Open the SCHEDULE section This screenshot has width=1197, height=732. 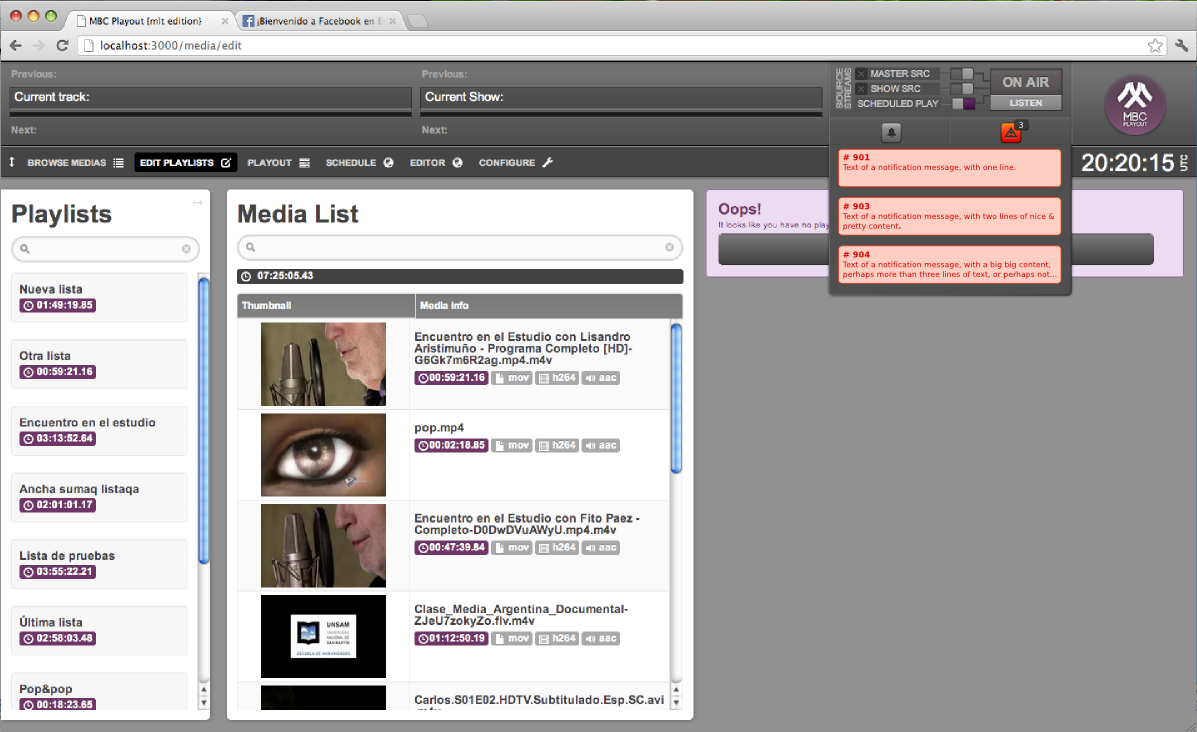click(359, 163)
